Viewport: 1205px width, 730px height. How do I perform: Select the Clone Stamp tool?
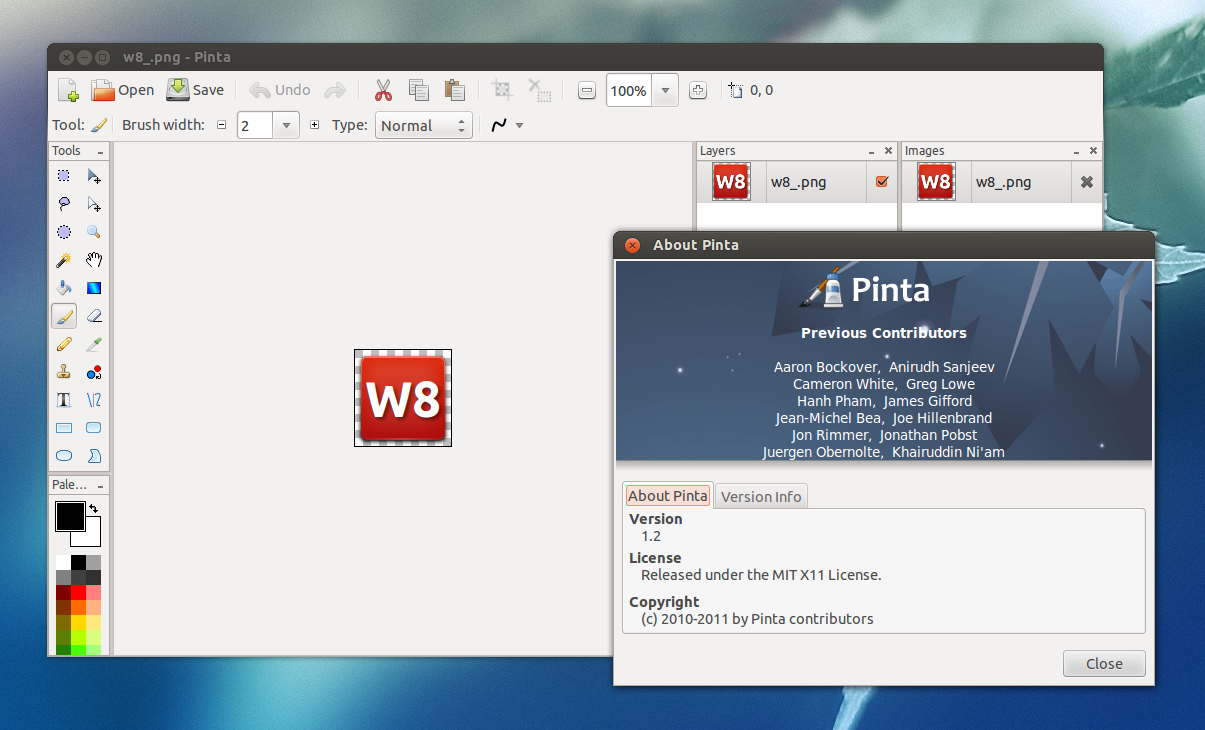[x=64, y=371]
